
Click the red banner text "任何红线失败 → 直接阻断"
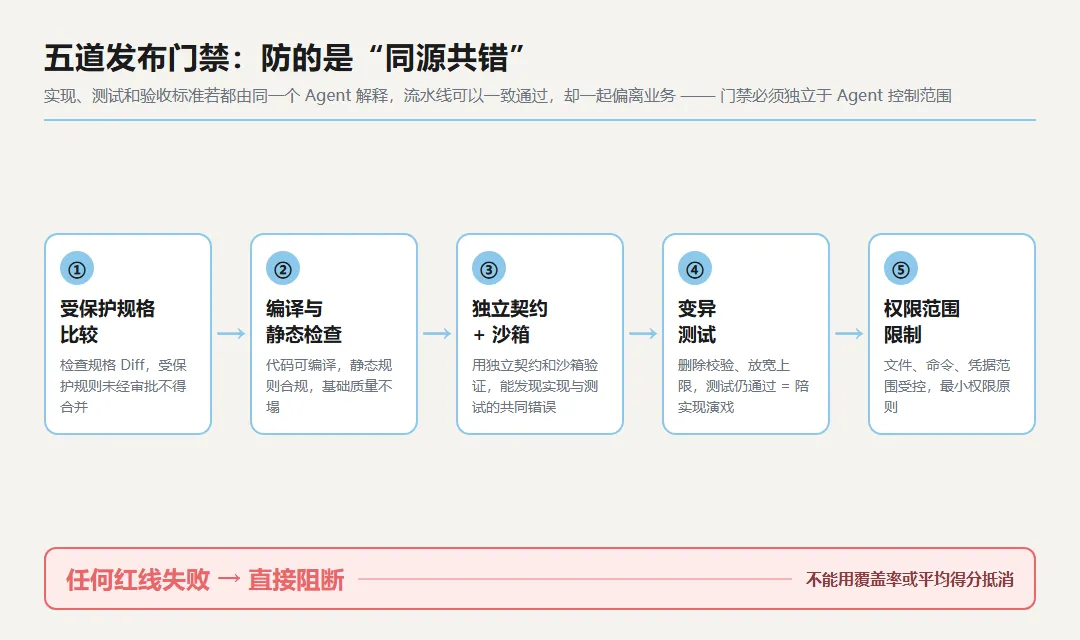click(205, 580)
